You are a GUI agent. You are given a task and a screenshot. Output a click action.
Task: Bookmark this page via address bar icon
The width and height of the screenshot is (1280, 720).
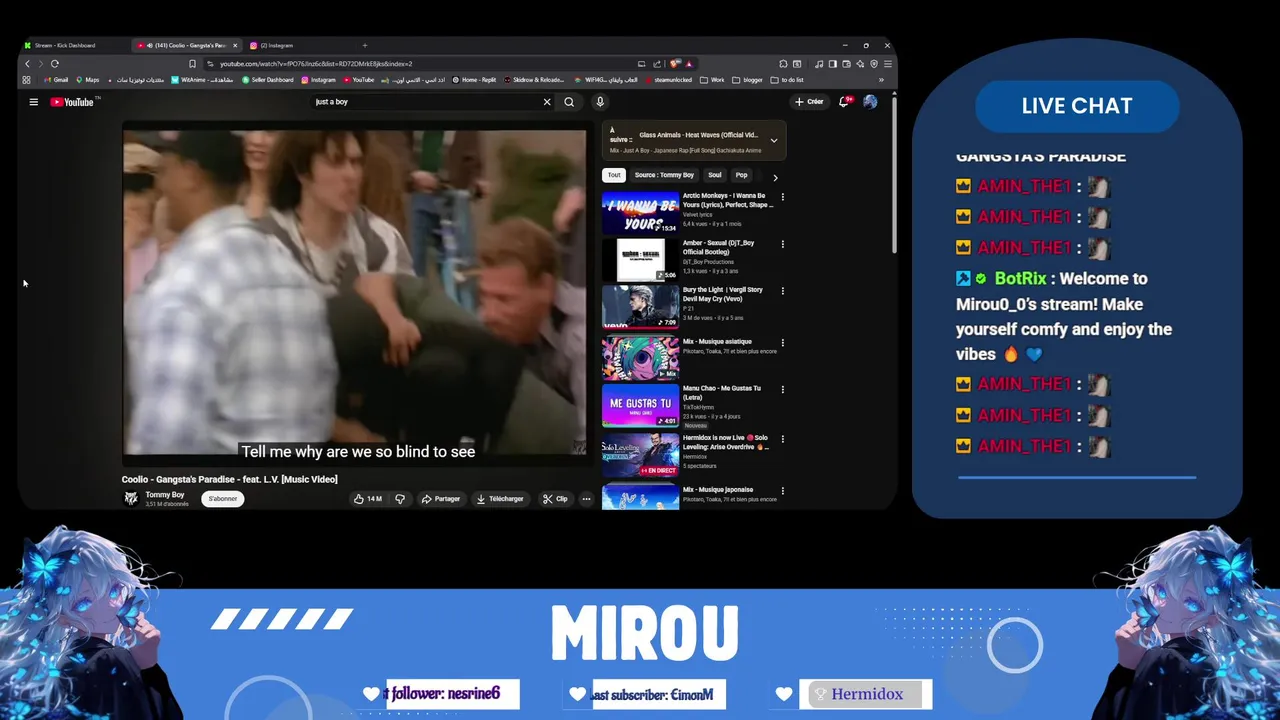coord(192,64)
